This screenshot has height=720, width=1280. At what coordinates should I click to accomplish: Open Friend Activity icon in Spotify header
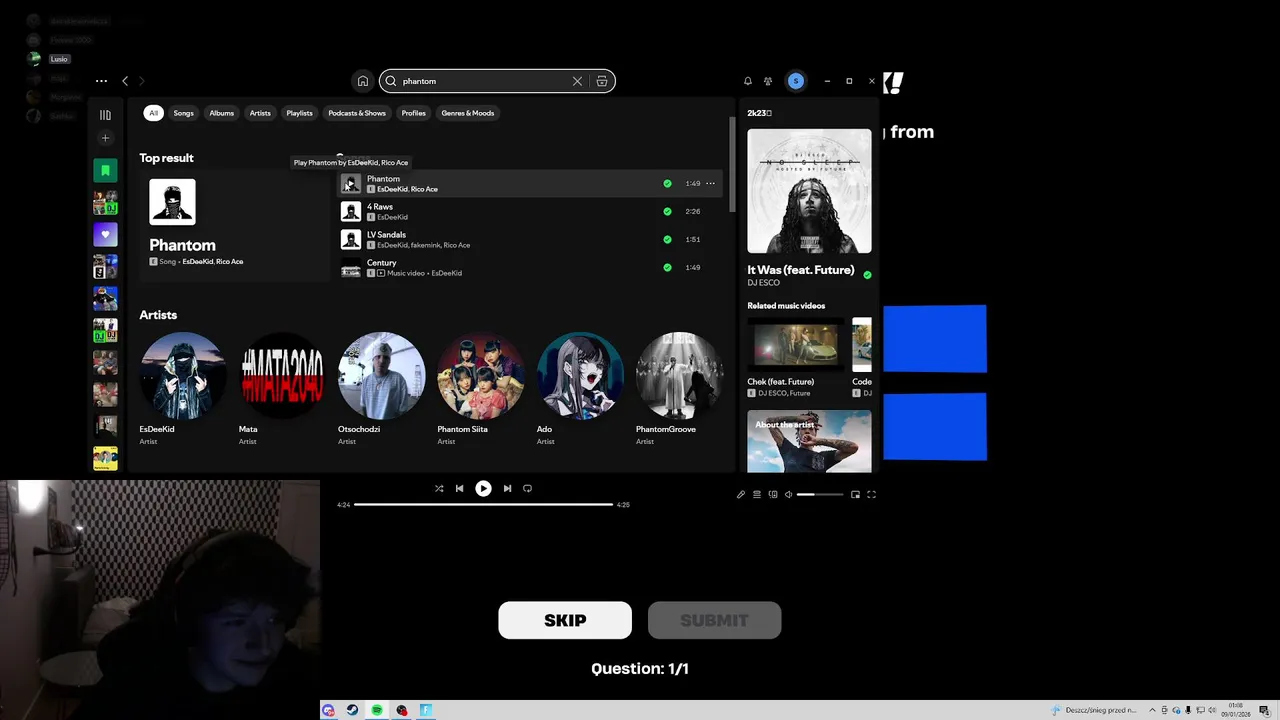(768, 81)
